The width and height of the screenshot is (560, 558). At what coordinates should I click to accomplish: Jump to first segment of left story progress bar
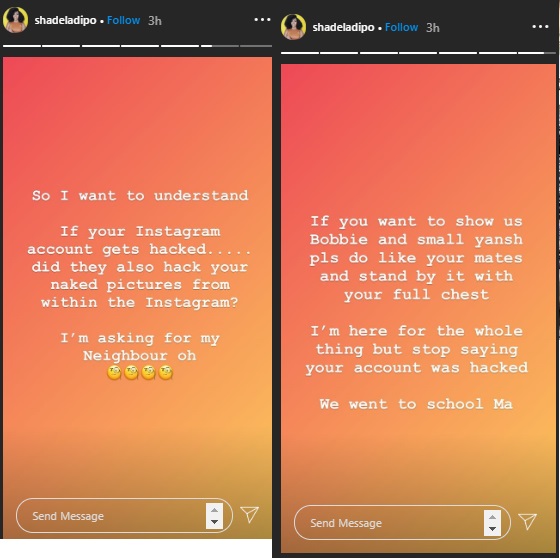pos(22,46)
